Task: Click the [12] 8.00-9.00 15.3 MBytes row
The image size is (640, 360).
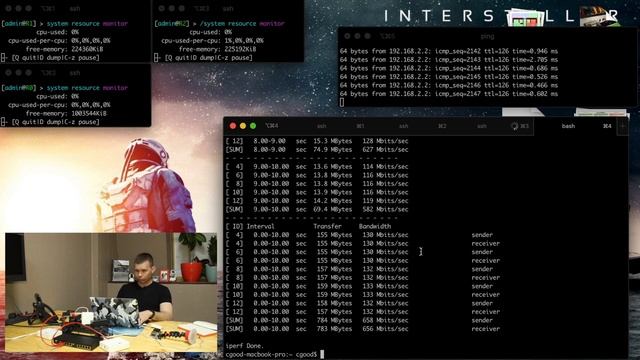Action: [x=317, y=141]
